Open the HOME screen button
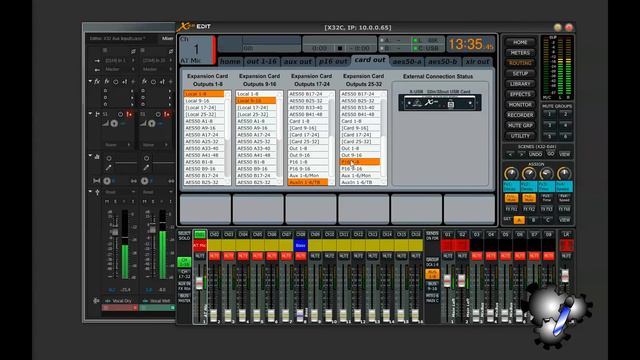This screenshot has width=640, height=360. 520,42
